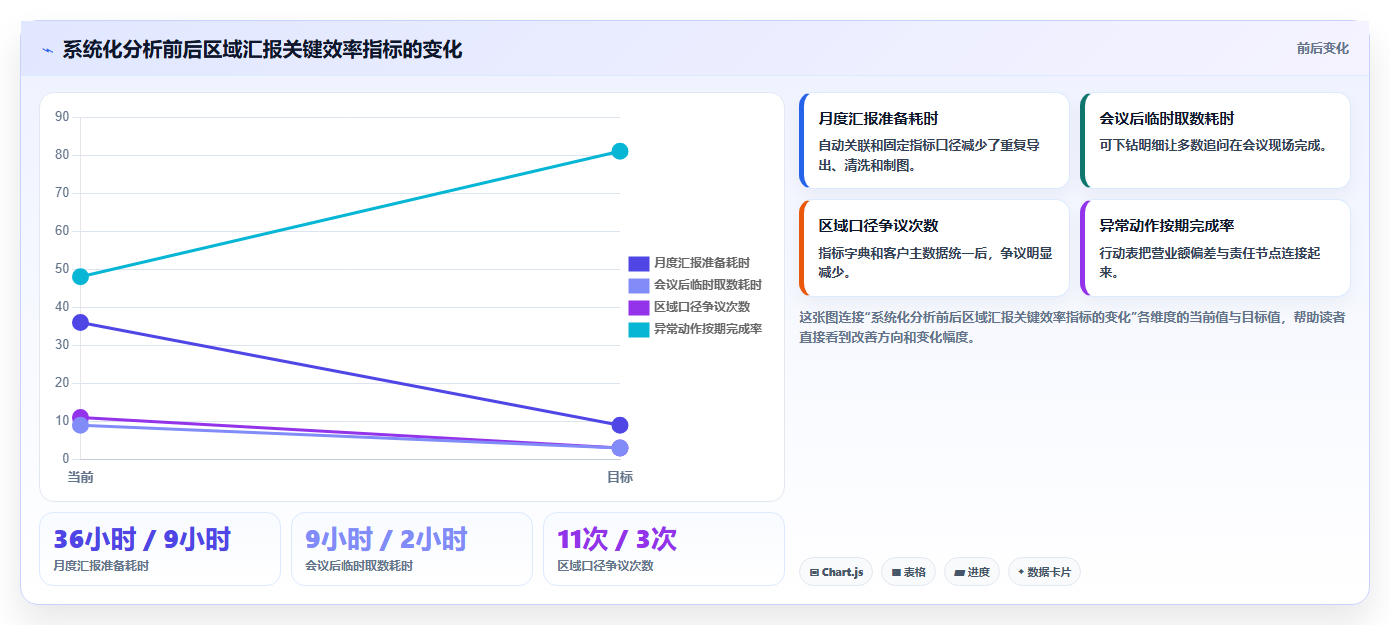Select the 数据卡片 tag
1390x625 pixels.
coord(1044,572)
